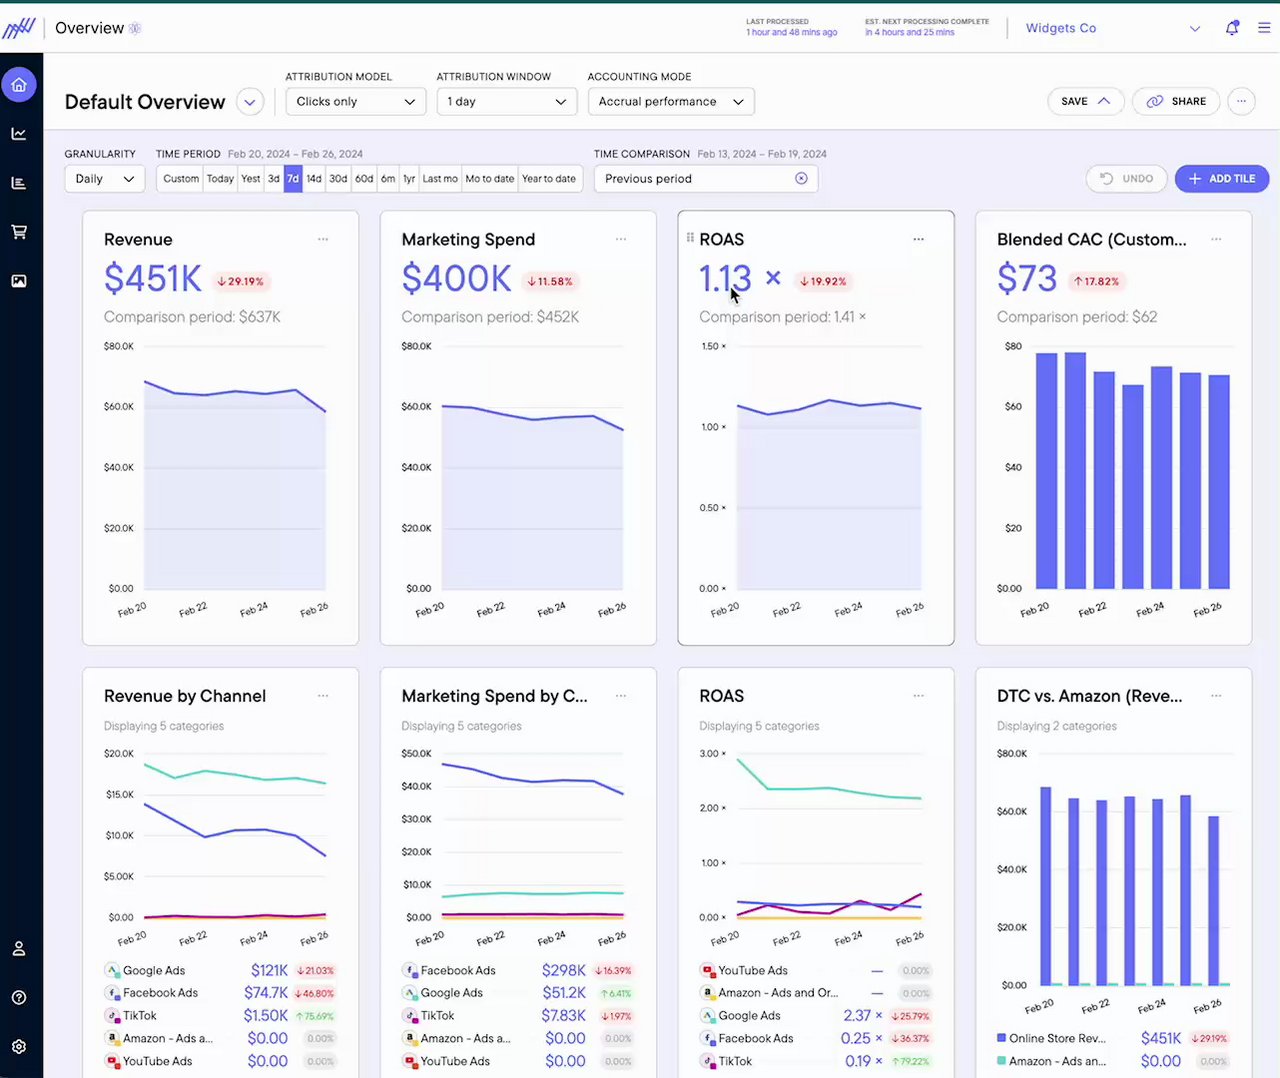Grab the drag handle on the ROAS tile
The height and width of the screenshot is (1078, 1280).
tap(690, 238)
